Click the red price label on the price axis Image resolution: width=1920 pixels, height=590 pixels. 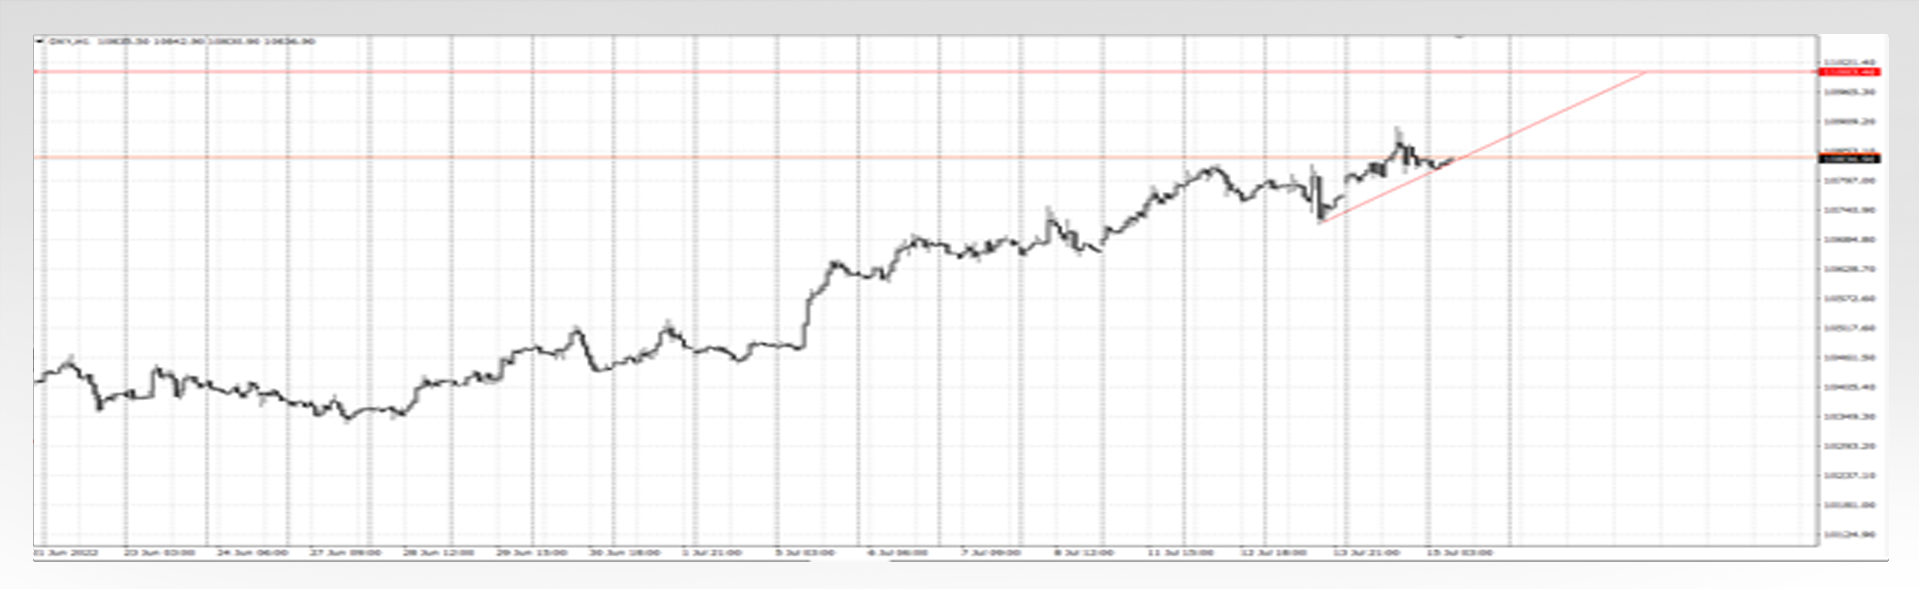[x=1849, y=72]
